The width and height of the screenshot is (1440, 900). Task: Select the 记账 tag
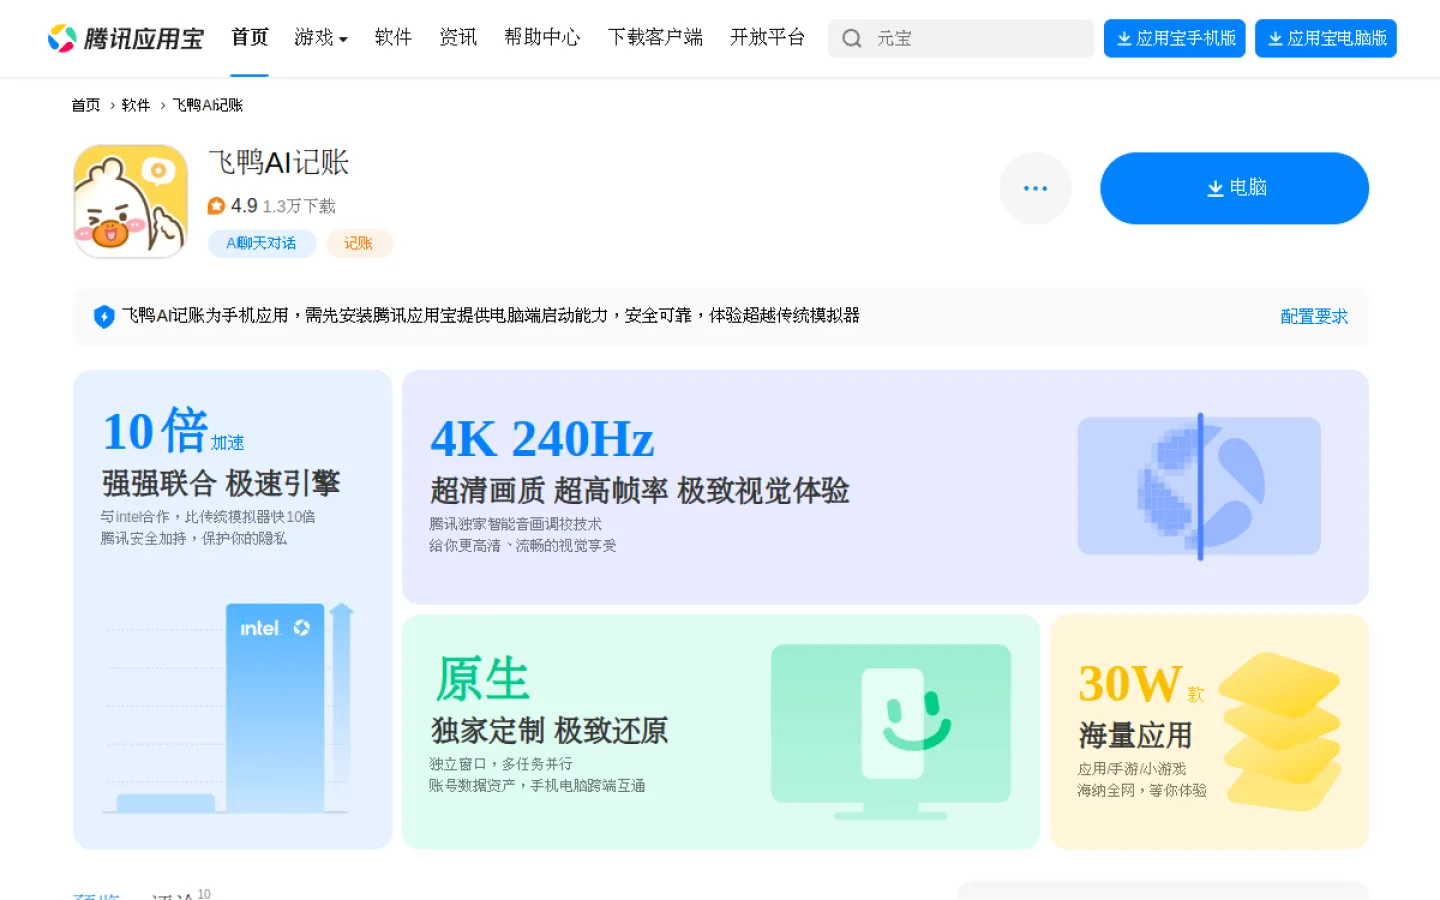(359, 243)
